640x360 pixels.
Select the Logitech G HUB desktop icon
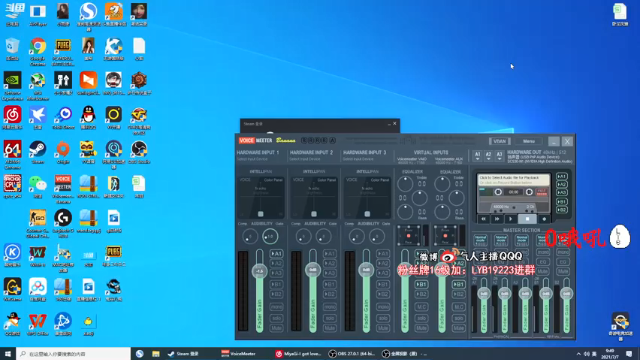pyautogui.click(x=63, y=223)
